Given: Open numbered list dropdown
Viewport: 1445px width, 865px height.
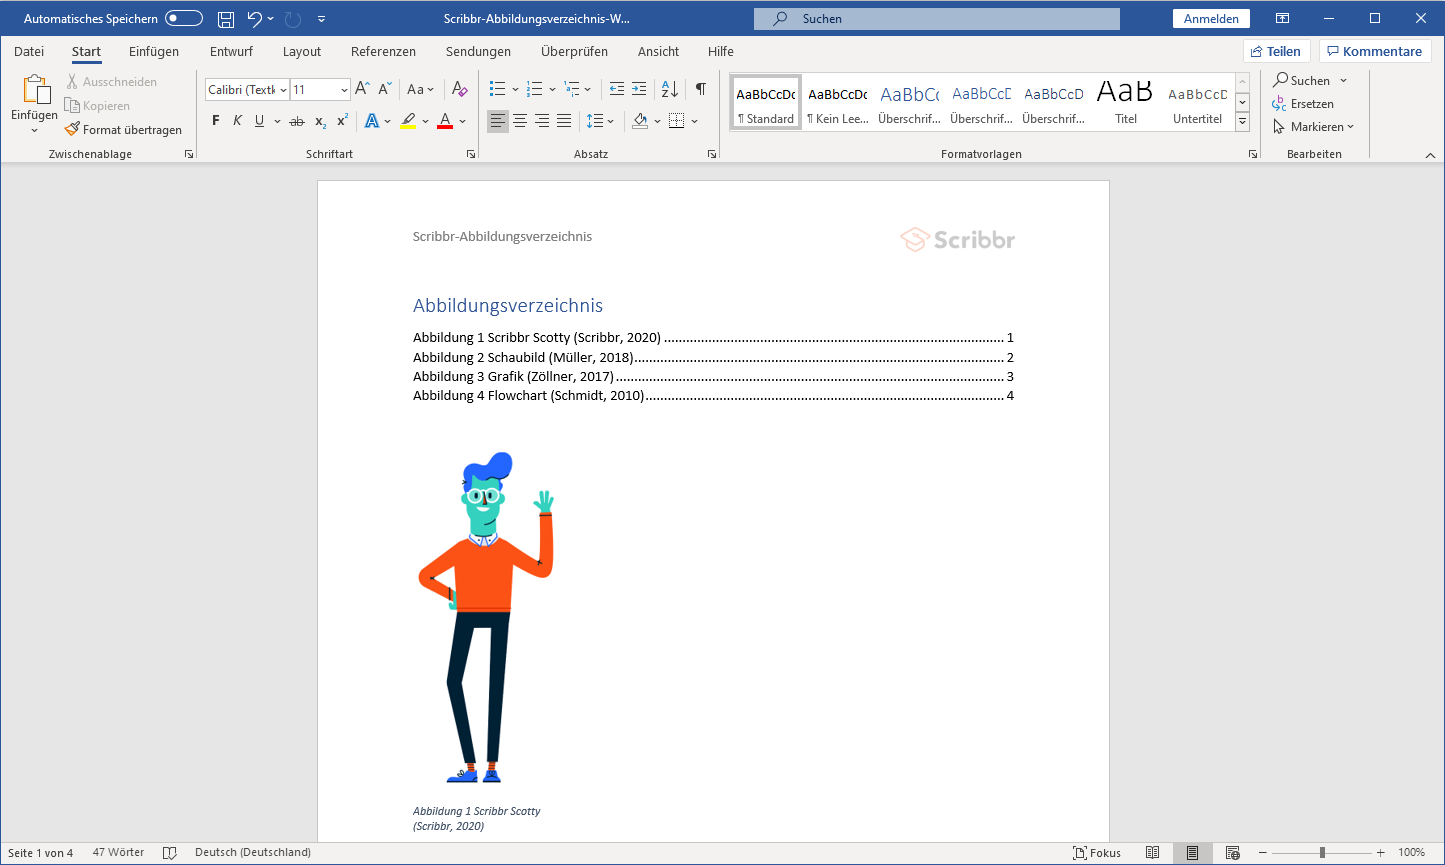Looking at the screenshot, I should [550, 89].
